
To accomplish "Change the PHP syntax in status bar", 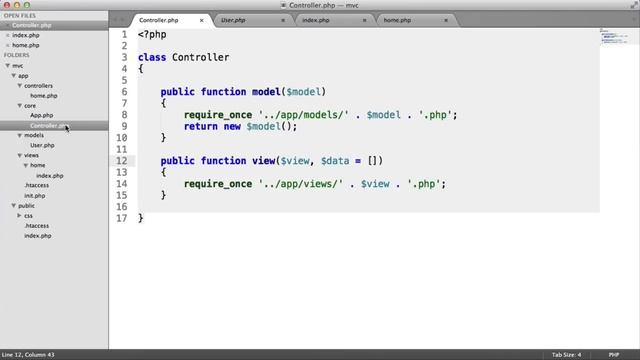I will 614,355.
